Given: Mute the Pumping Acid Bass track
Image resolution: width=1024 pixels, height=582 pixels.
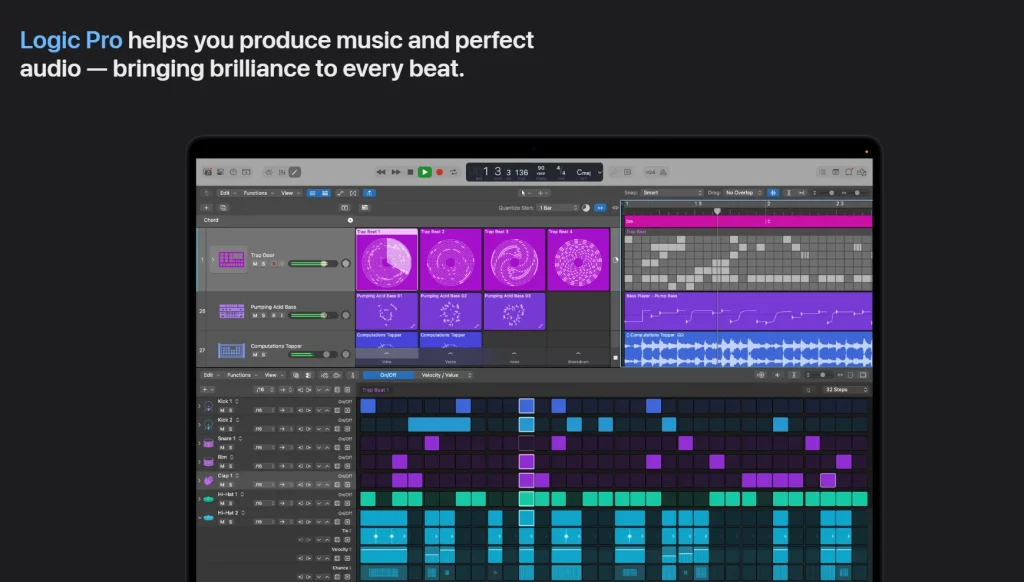Looking at the screenshot, I should pos(255,315).
